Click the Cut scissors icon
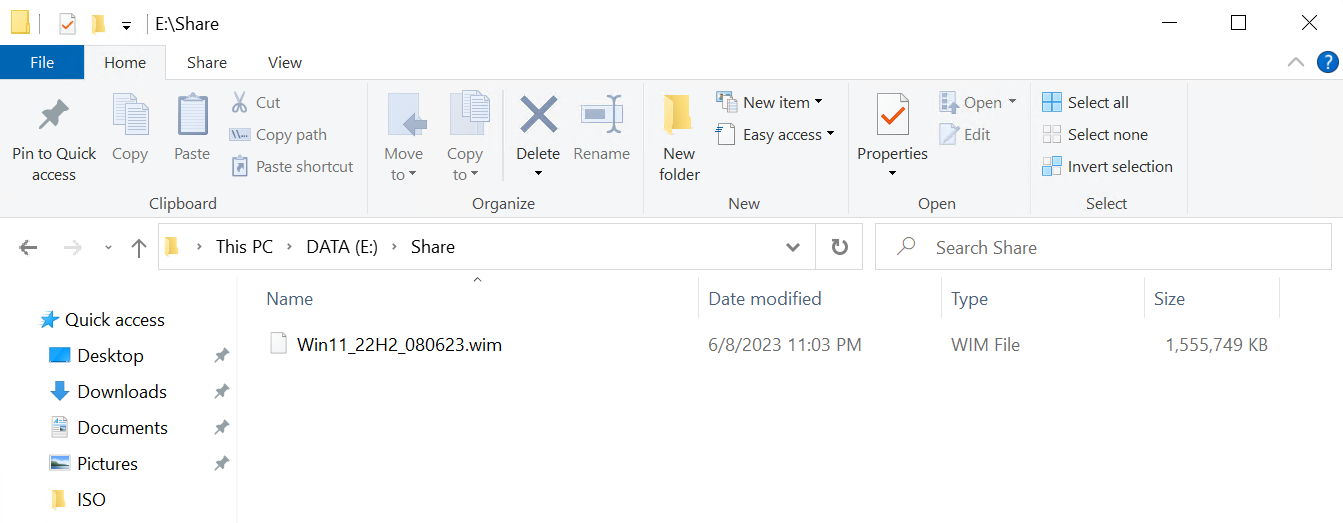This screenshot has width=1343, height=523. 240,102
